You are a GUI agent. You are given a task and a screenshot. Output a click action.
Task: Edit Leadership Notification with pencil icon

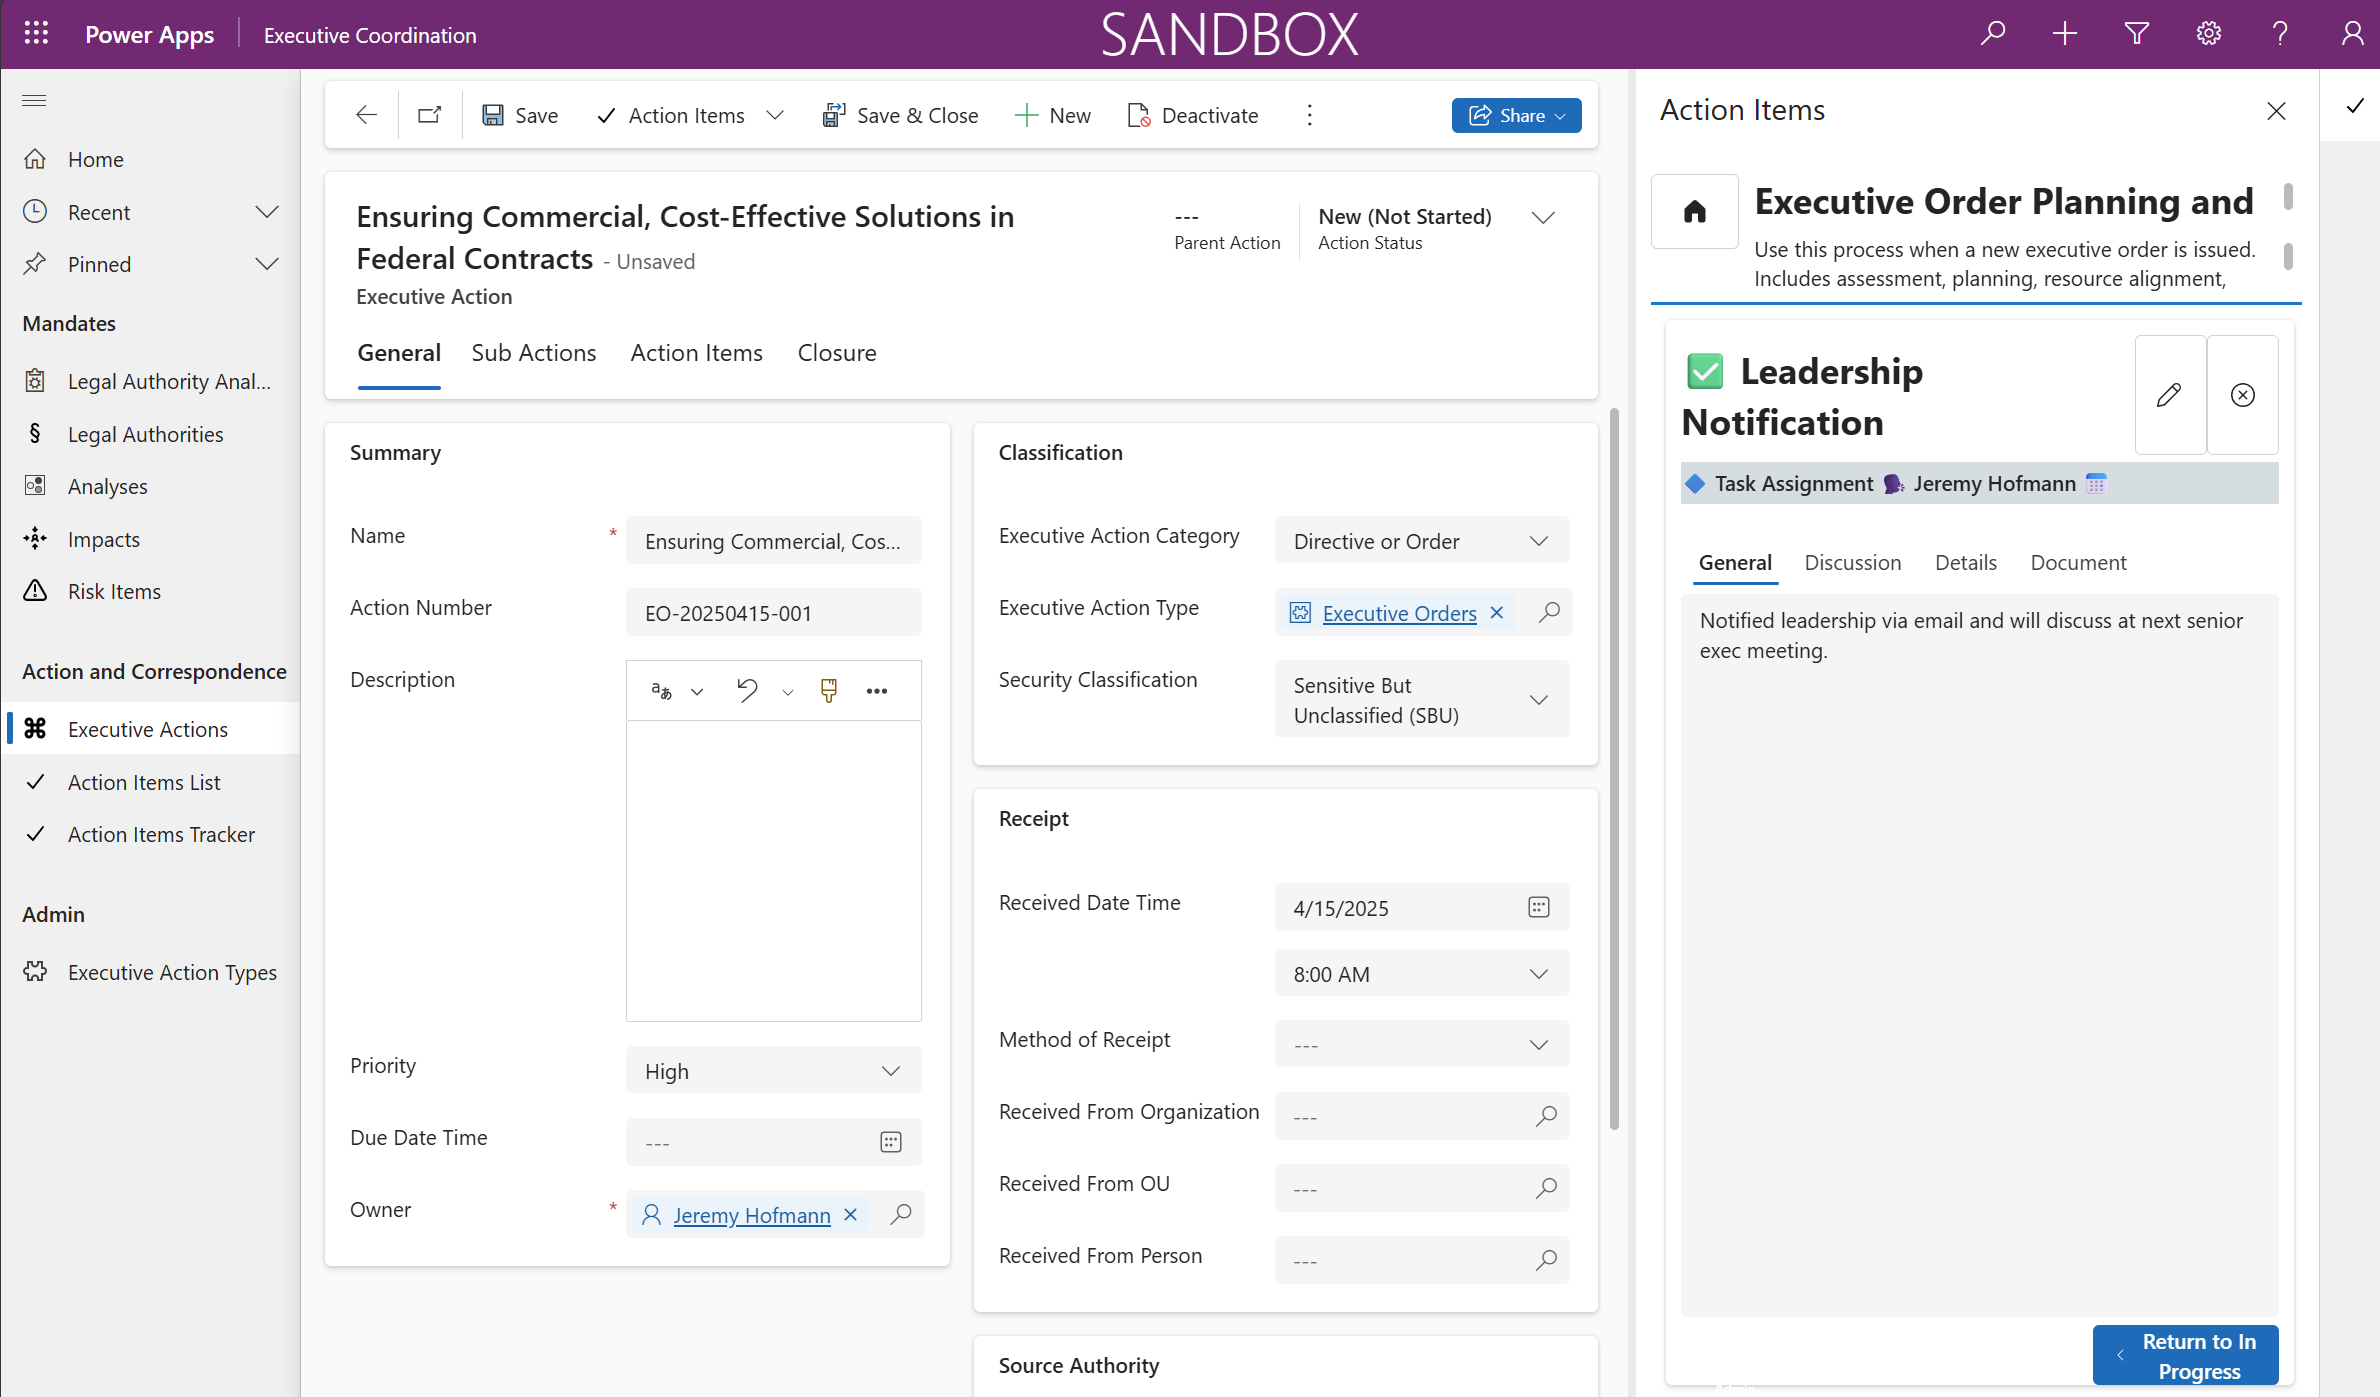point(2170,395)
